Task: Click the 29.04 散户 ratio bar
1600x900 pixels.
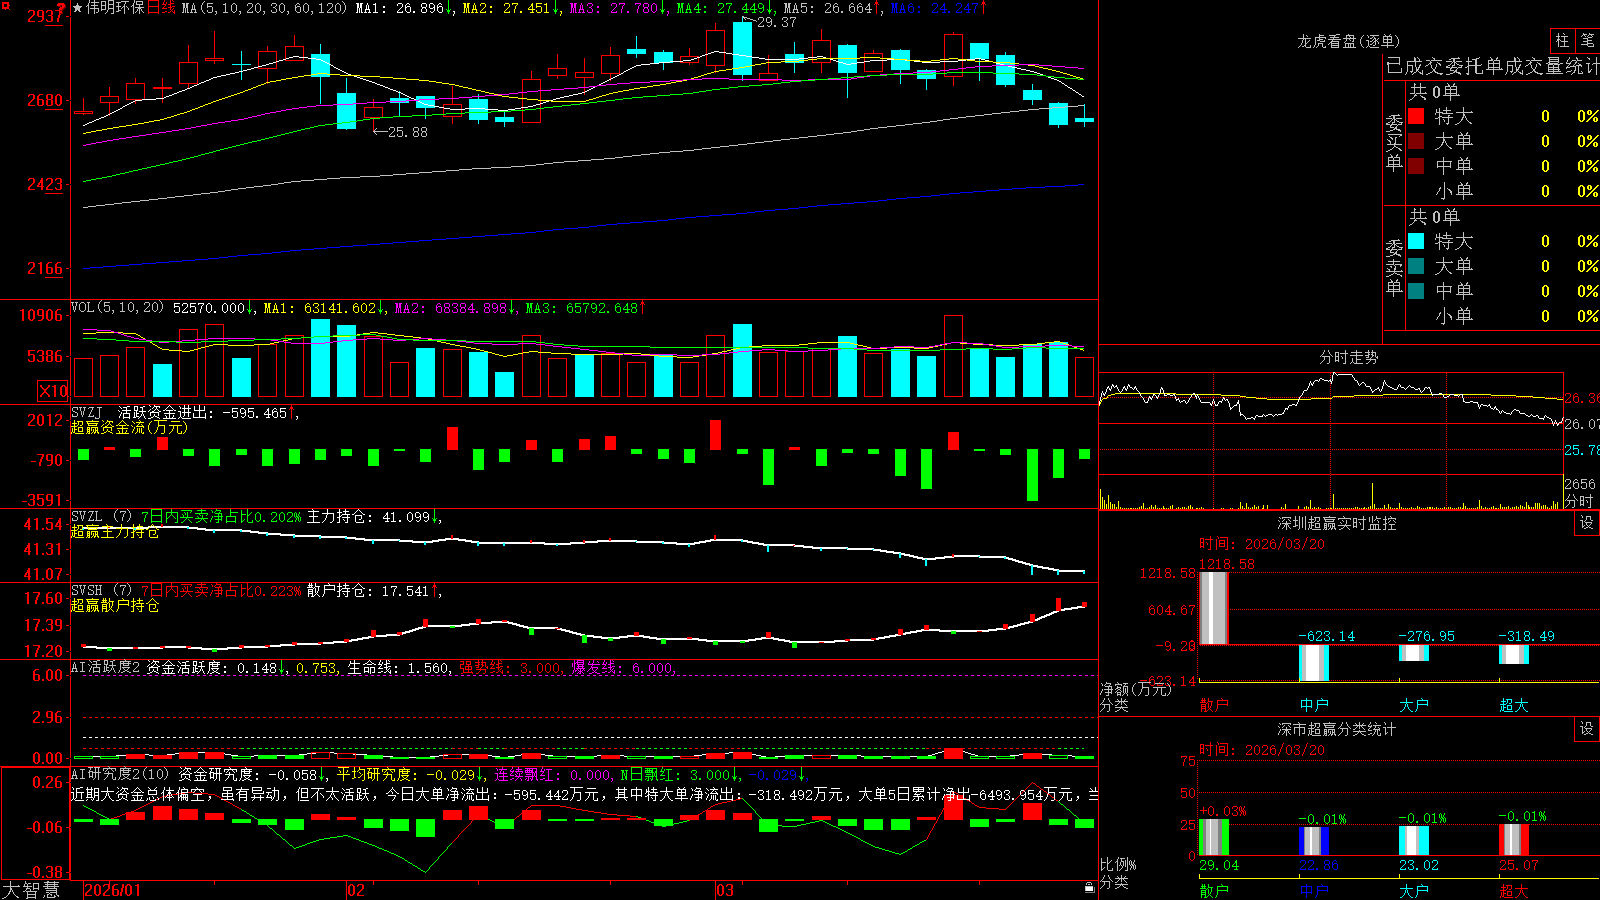Action: [1214, 838]
